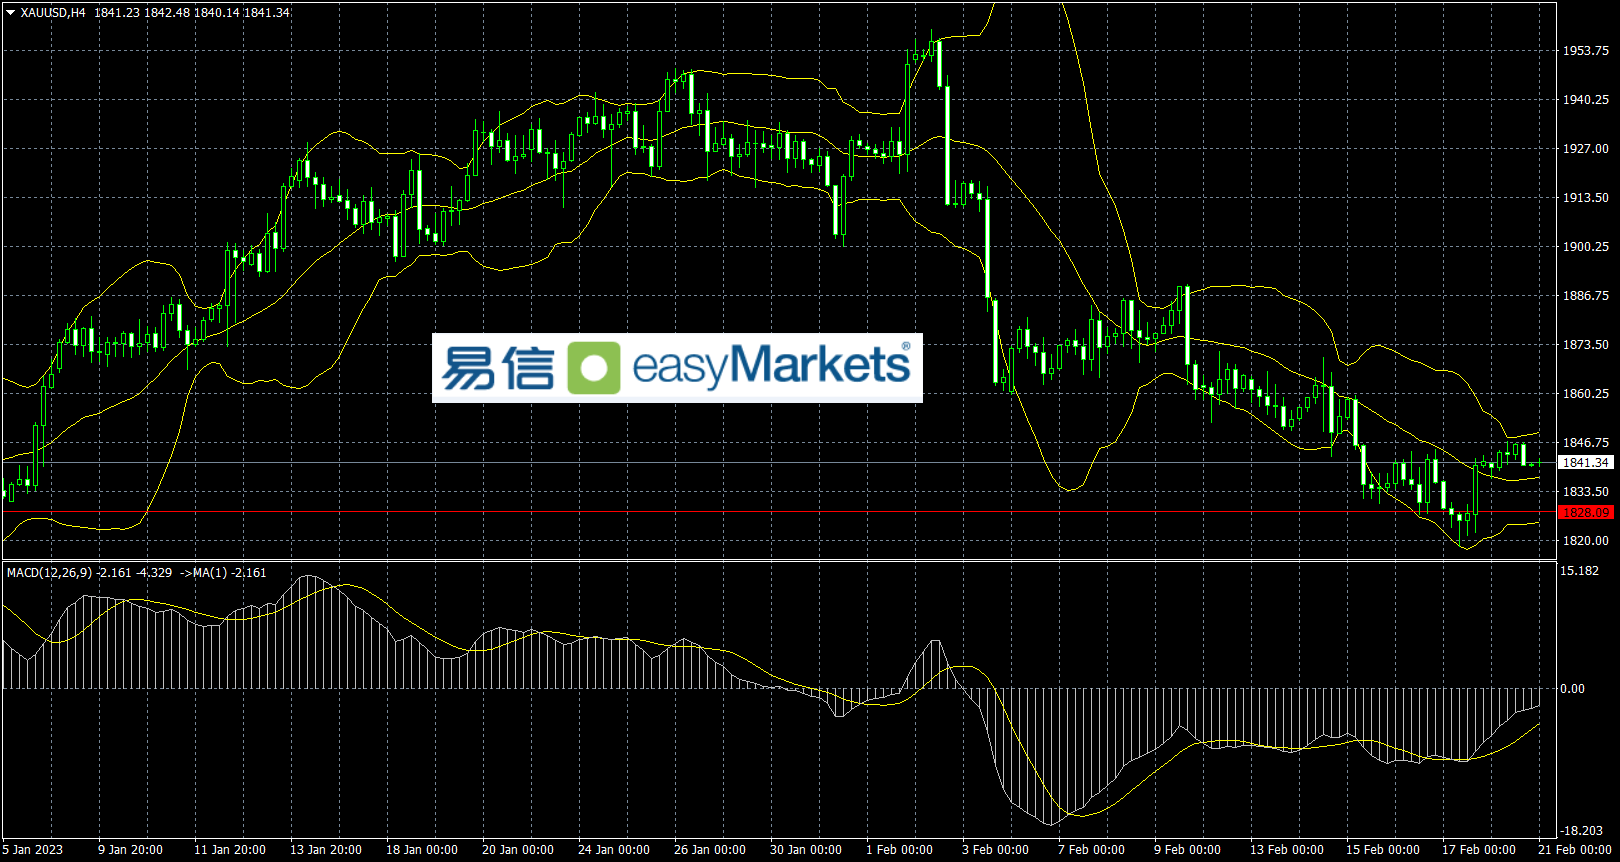Click the 1833.50 price axis label
Screen dimensions: 1620x862
[x=1586, y=492]
